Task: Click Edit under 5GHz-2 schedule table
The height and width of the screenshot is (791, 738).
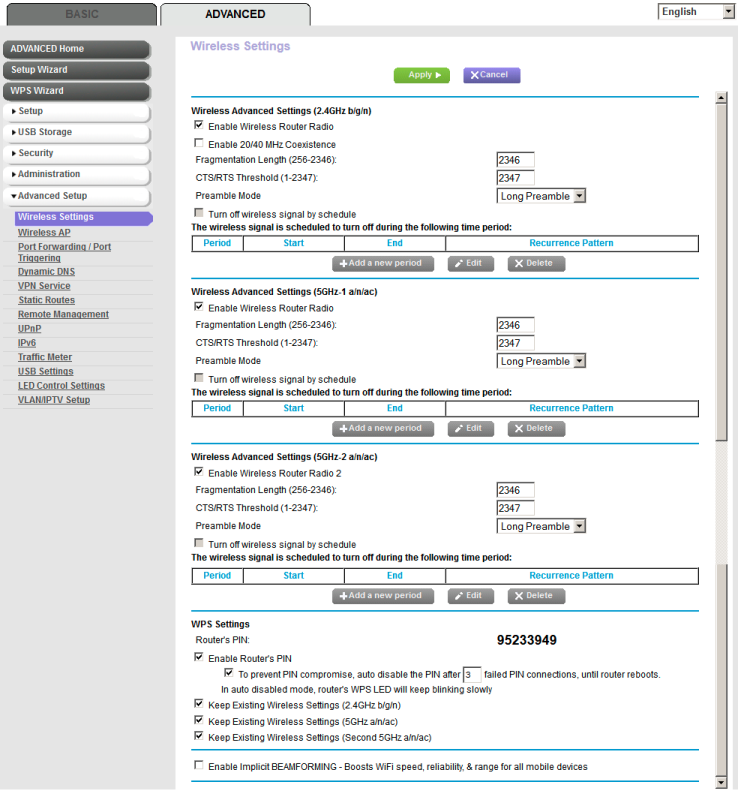Action: (x=471, y=596)
